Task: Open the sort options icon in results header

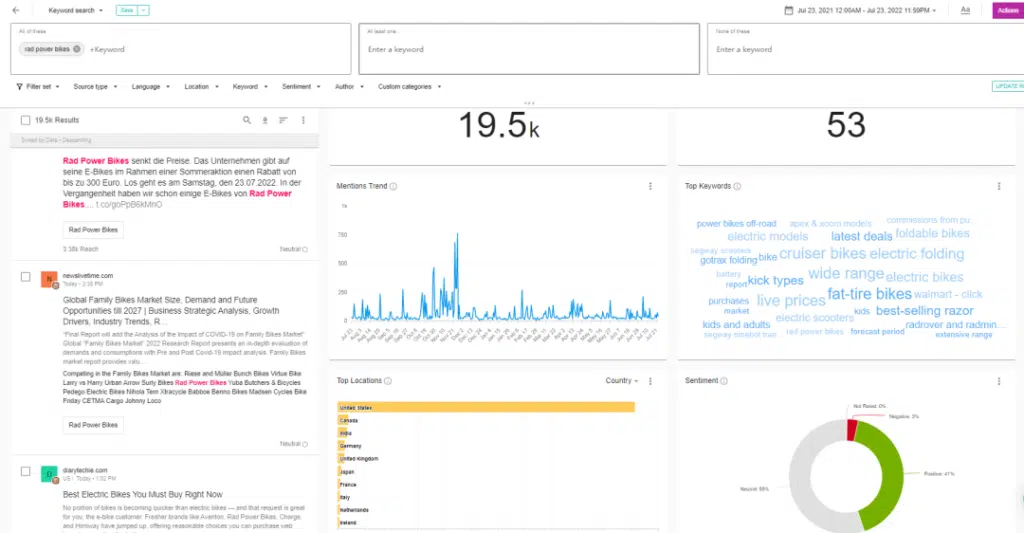Action: (x=283, y=120)
